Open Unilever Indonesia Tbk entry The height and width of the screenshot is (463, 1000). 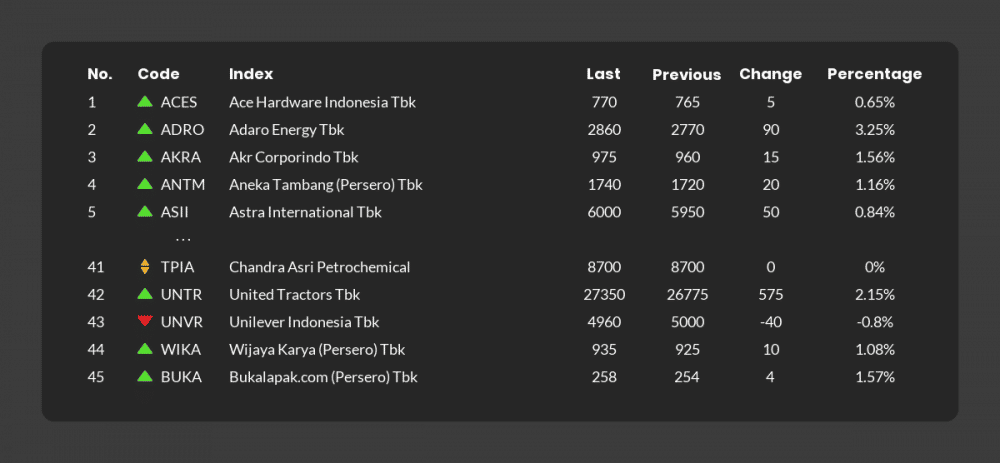point(304,322)
